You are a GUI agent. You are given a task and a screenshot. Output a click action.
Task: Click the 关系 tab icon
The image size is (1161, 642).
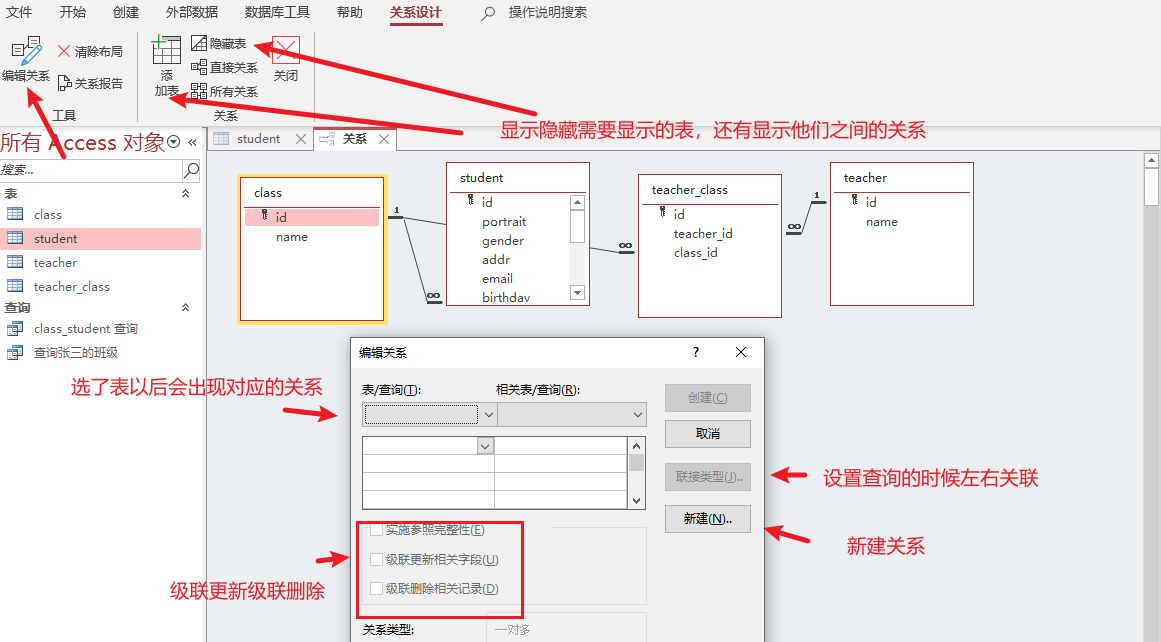point(327,138)
